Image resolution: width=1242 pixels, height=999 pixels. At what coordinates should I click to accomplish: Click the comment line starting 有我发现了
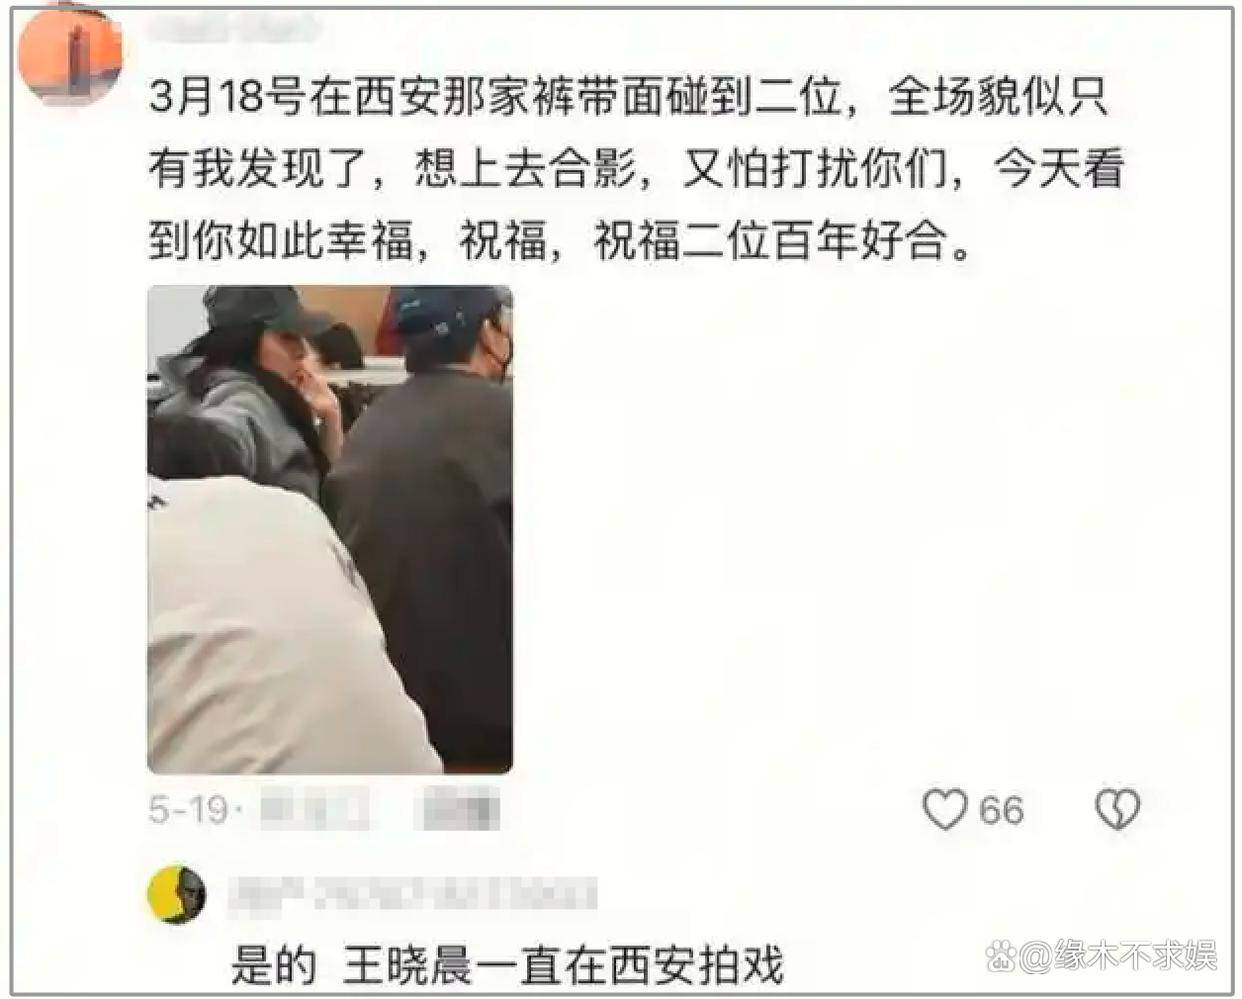[x=636, y=170]
